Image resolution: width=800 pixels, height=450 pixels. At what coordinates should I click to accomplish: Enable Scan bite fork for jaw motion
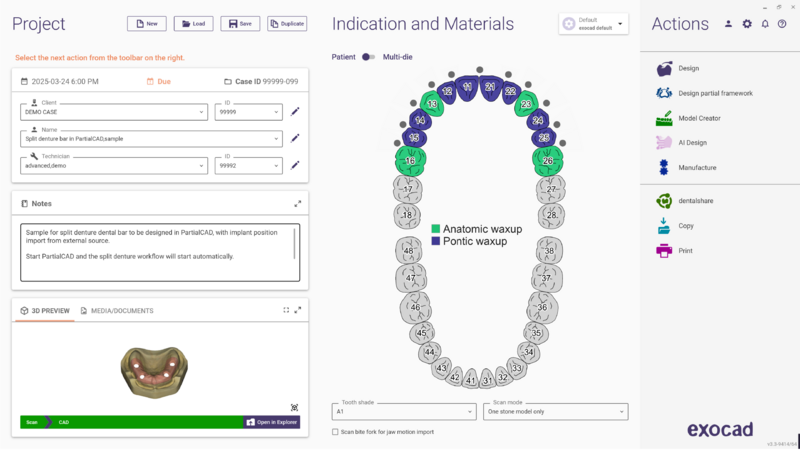[335, 432]
